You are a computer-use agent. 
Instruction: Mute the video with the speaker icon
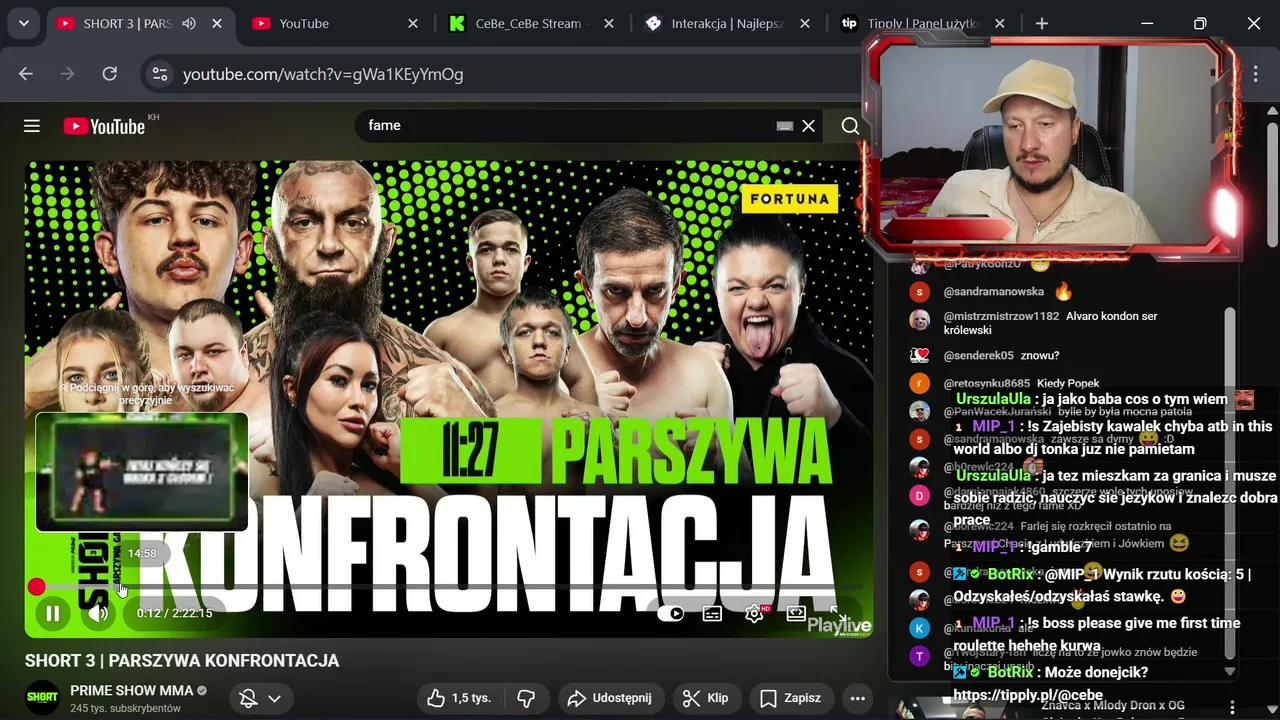(98, 613)
